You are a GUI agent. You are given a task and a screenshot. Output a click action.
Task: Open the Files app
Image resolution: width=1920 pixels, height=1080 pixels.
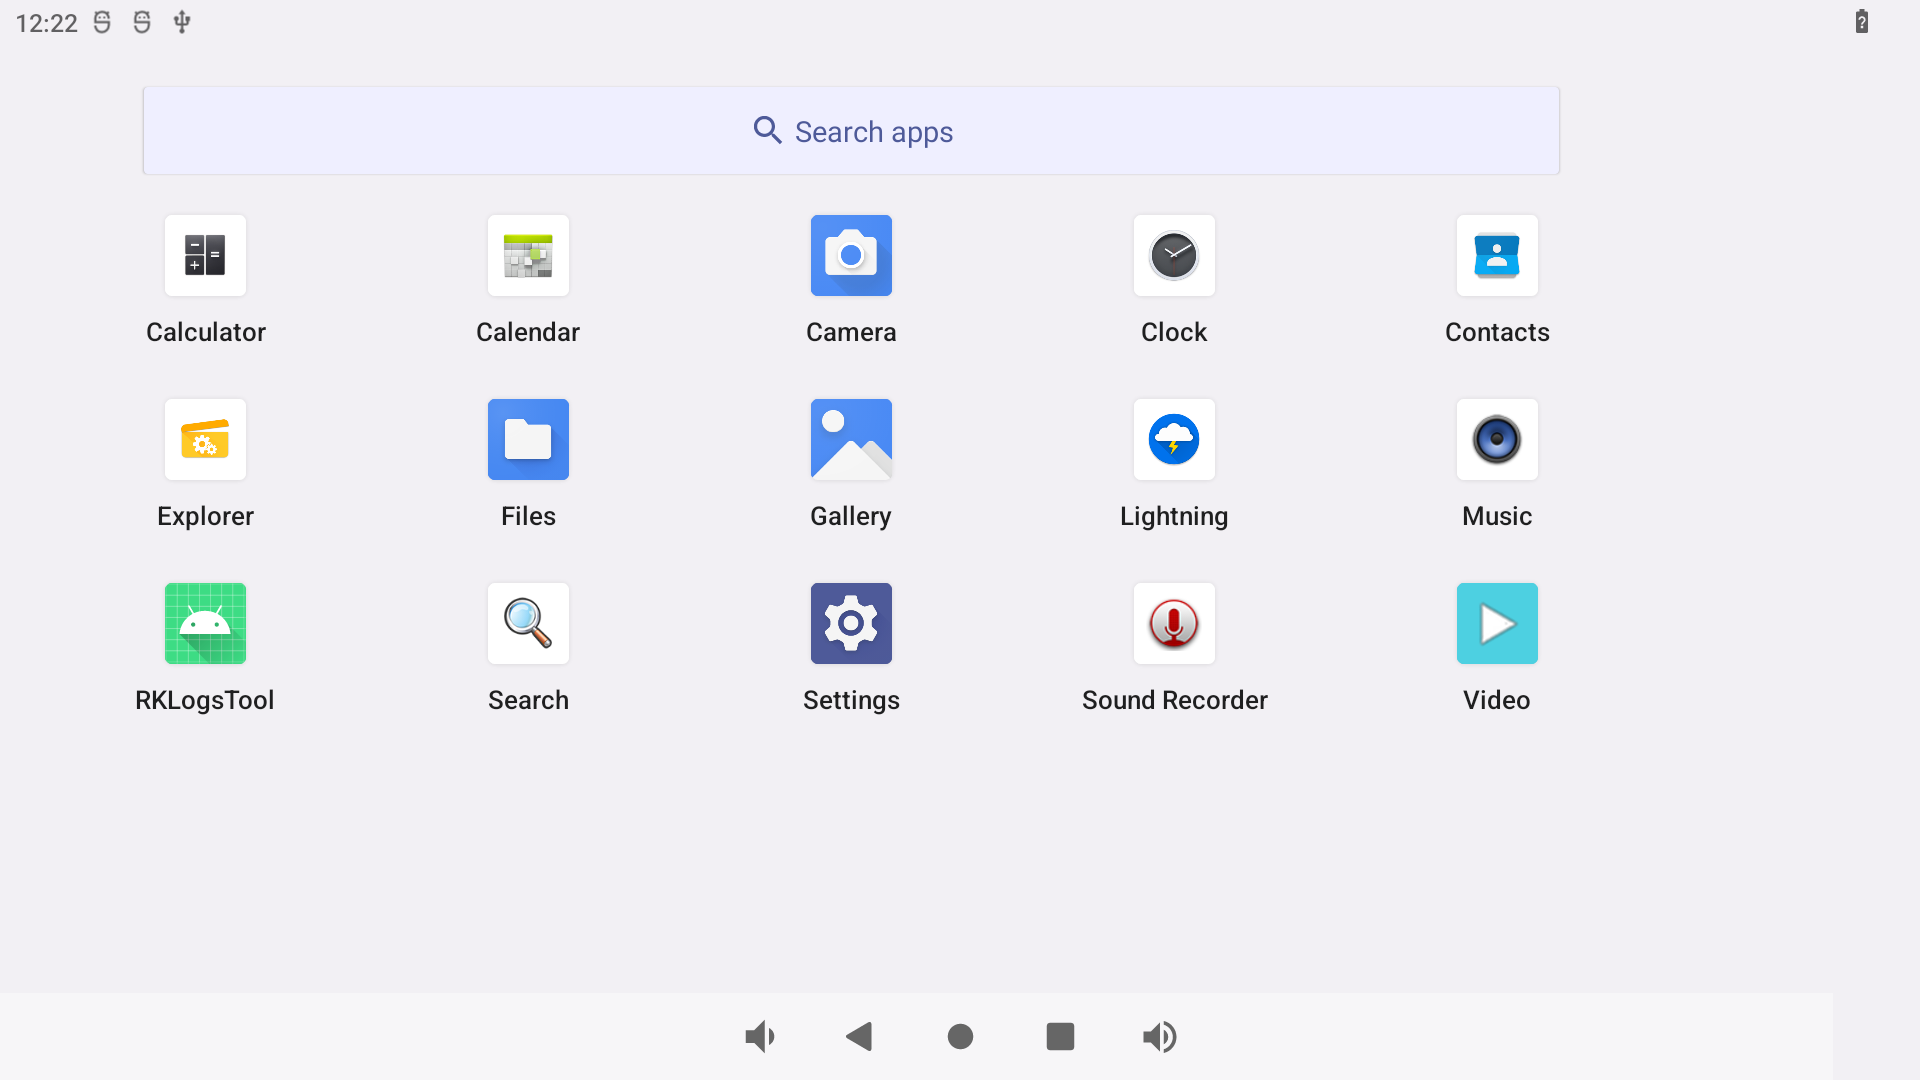tap(528, 439)
